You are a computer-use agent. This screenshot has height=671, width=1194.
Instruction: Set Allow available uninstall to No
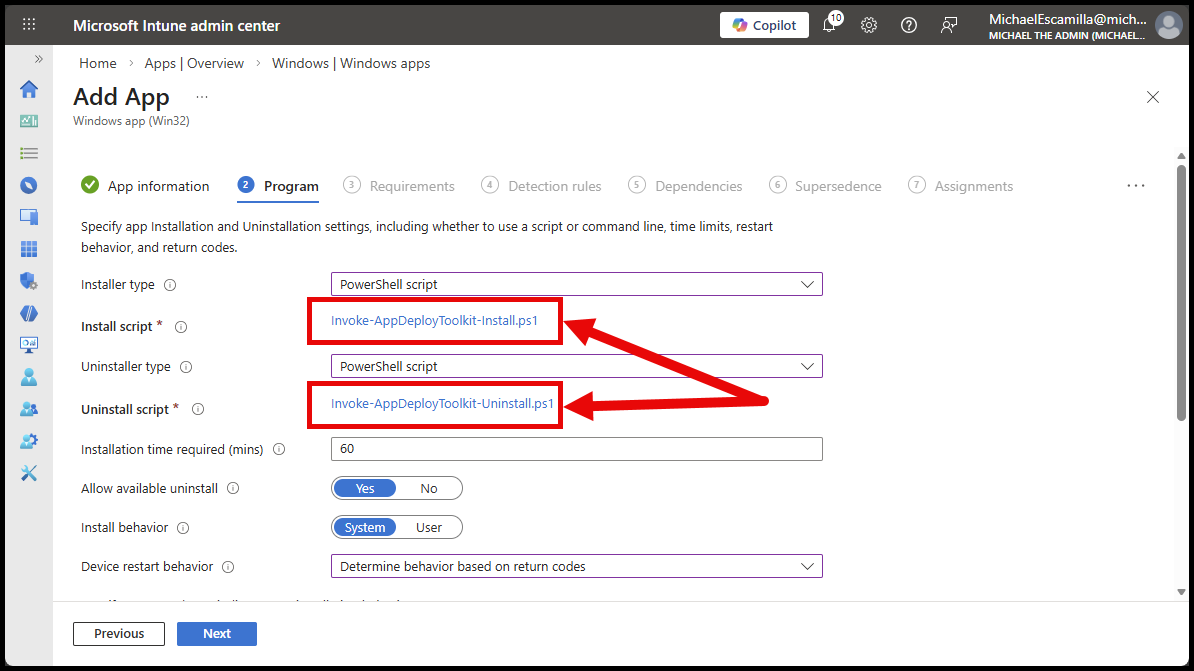429,488
